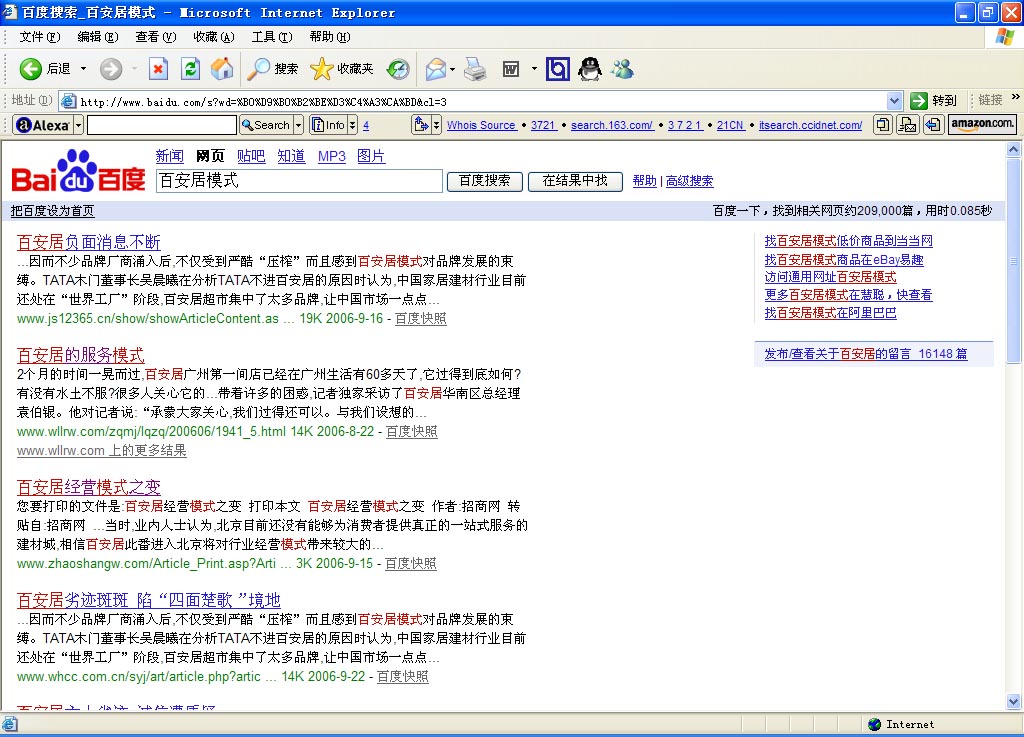This screenshot has height=737, width=1024.
Task: Expand the 后退 back history dropdown
Action: point(84,69)
